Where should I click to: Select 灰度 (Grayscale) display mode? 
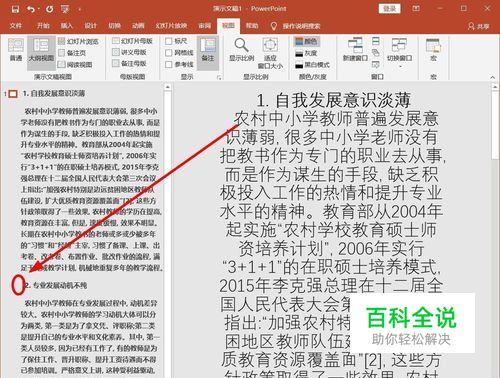tap(306, 53)
